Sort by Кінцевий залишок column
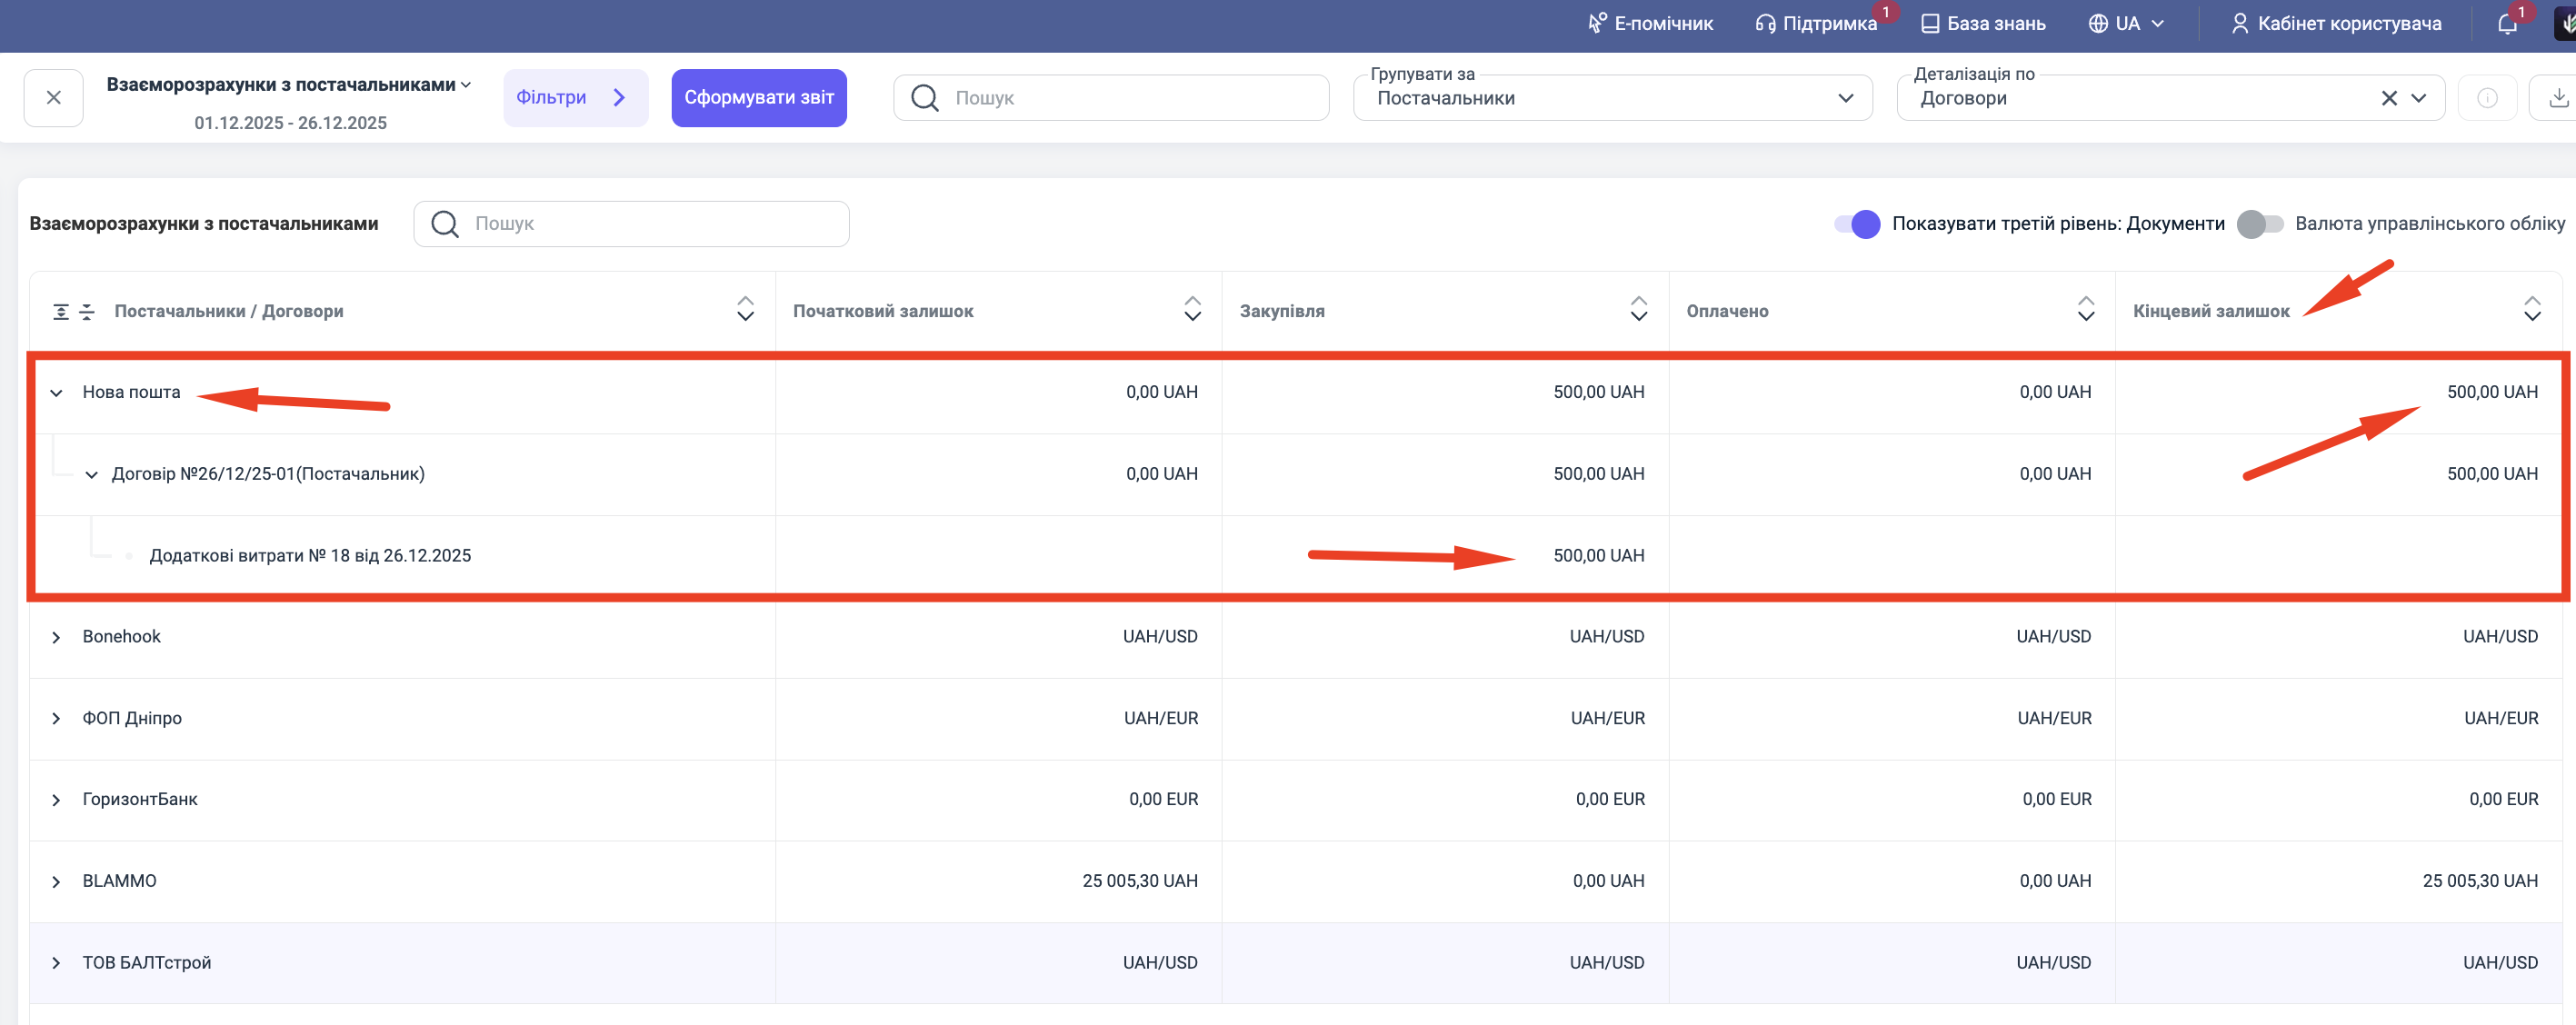 2531,309
